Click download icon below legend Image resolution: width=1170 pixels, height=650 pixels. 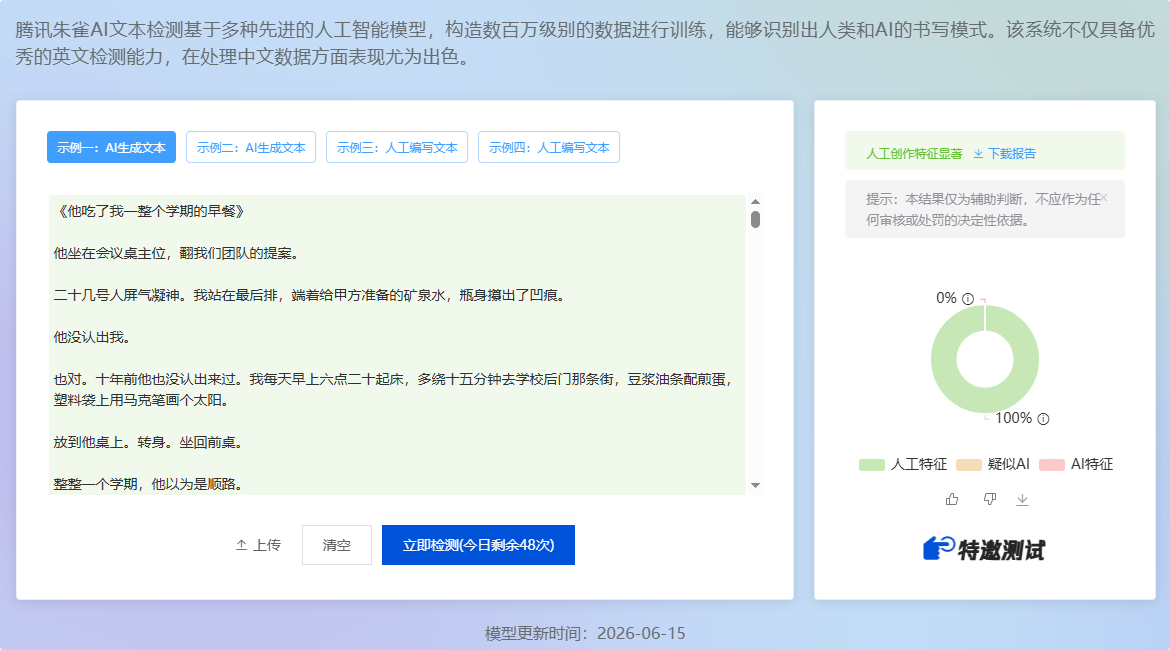1022,499
